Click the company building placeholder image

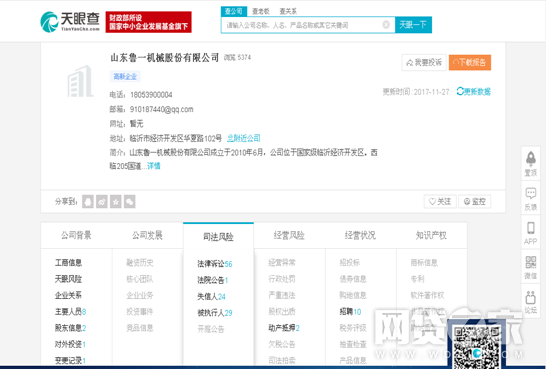80,81
